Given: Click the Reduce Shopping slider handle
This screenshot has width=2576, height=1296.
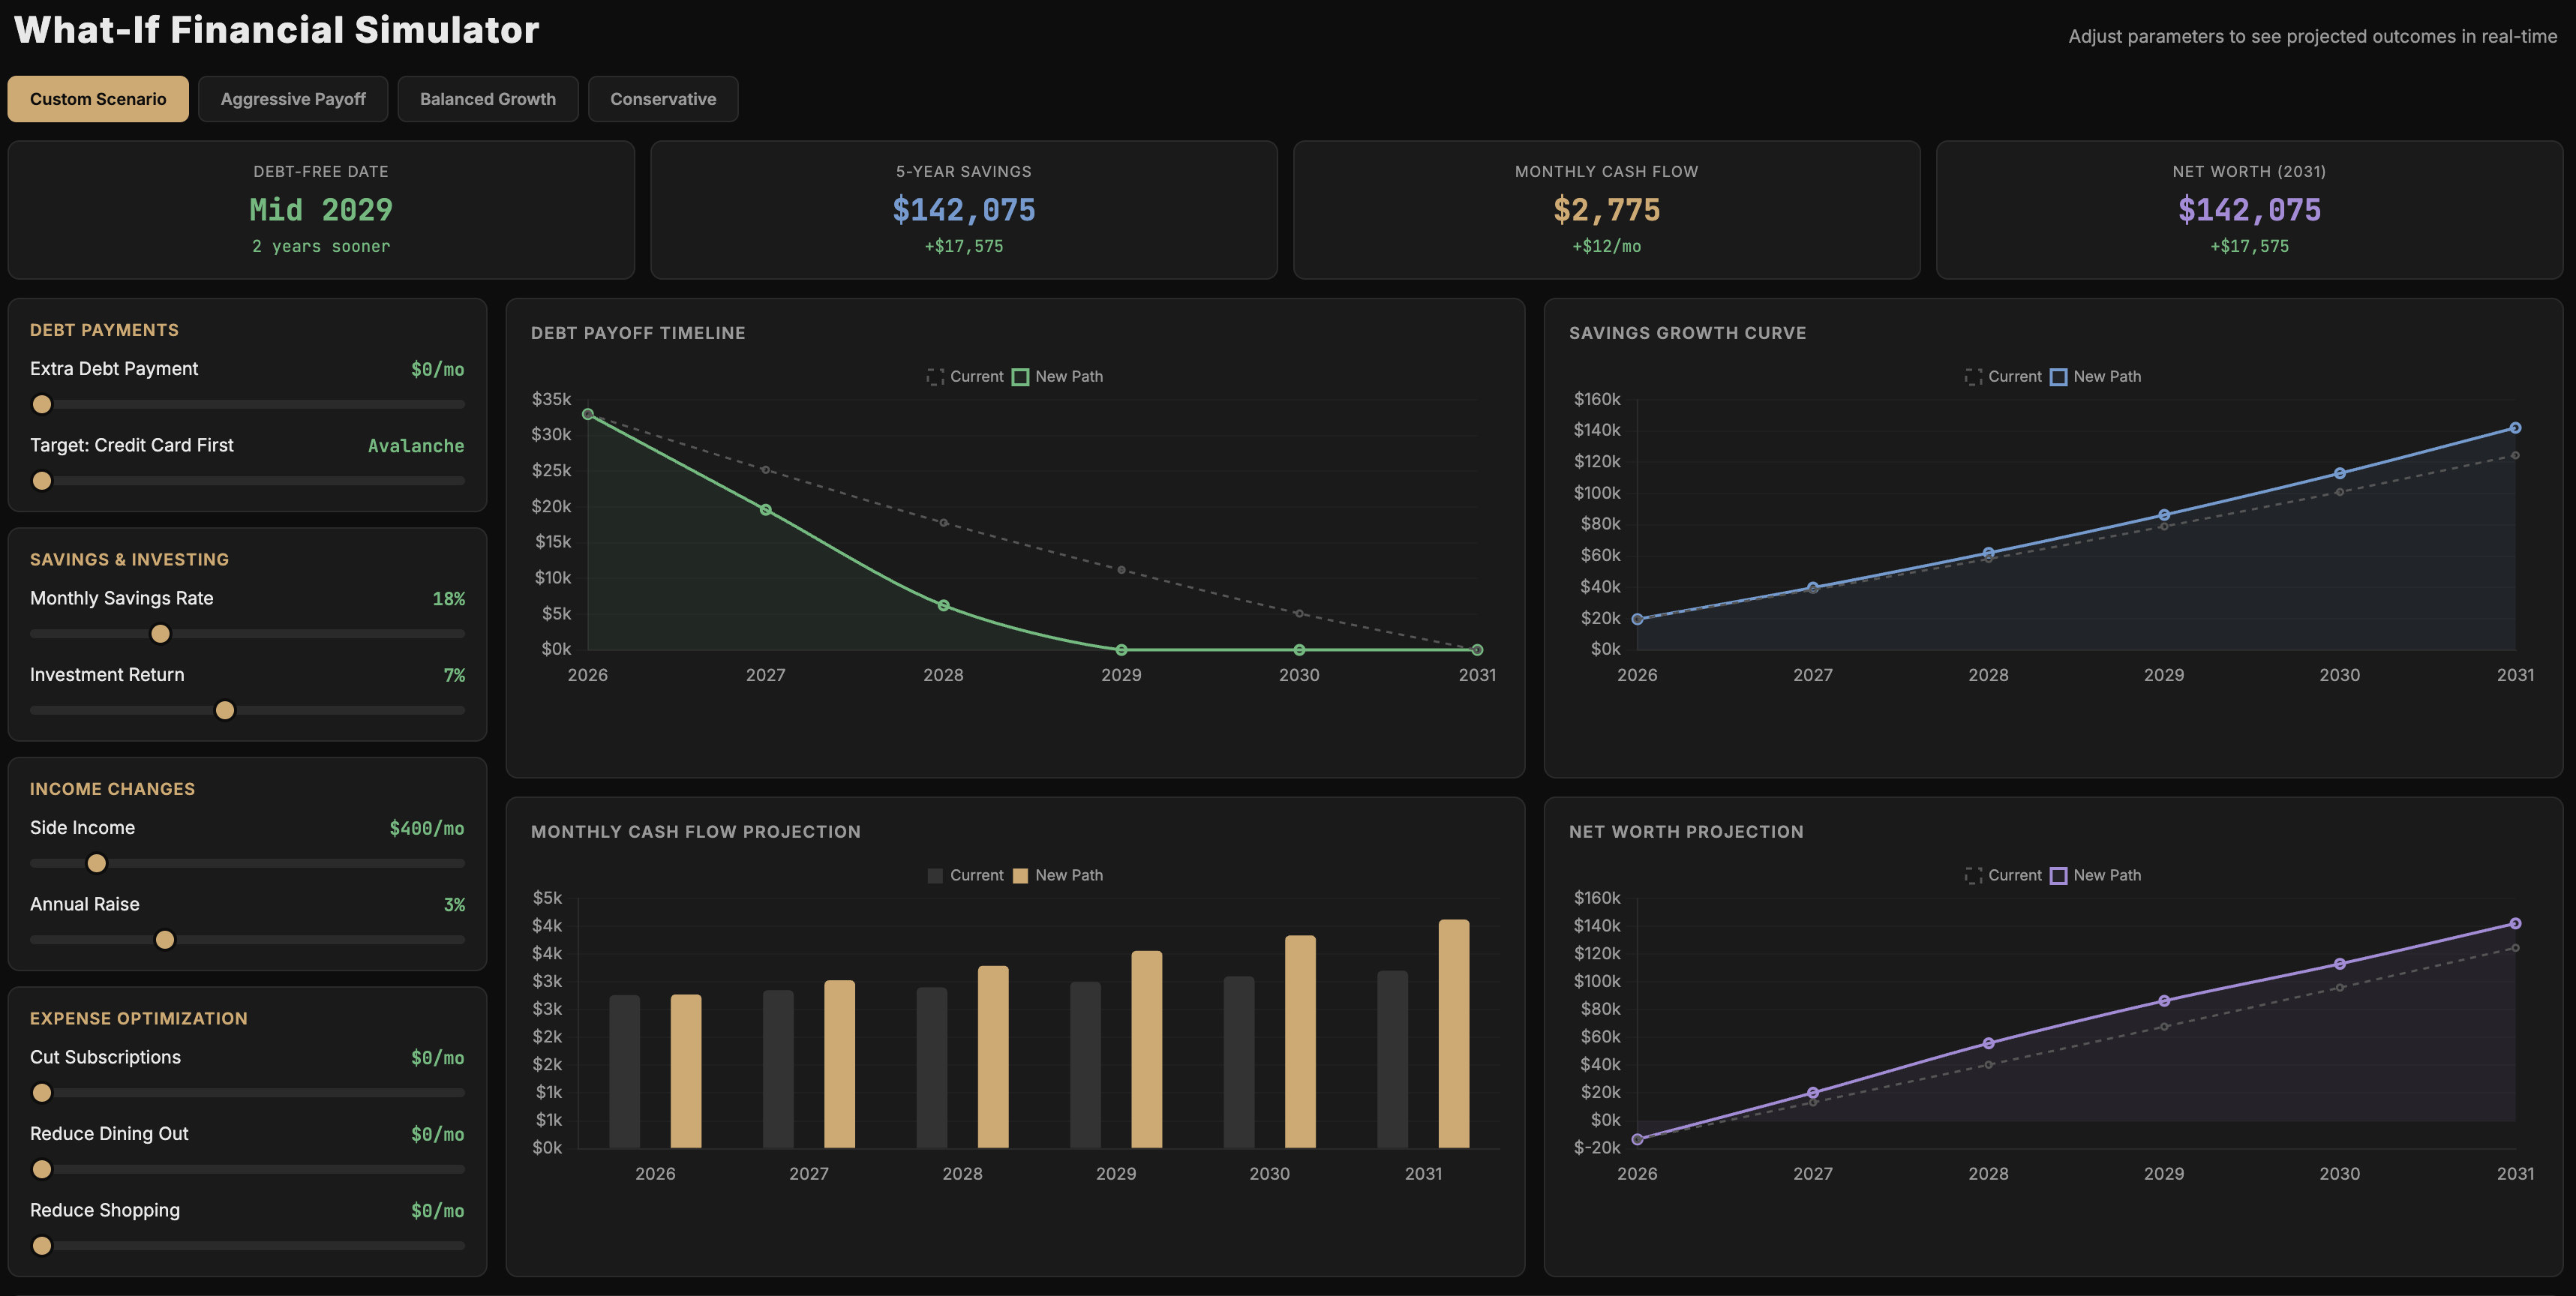Looking at the screenshot, I should click(42, 1246).
